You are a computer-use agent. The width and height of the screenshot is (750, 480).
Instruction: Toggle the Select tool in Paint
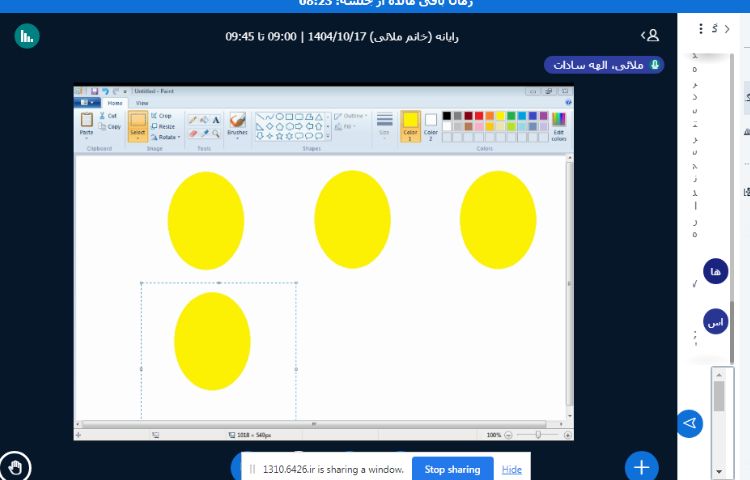pyautogui.click(x=138, y=125)
